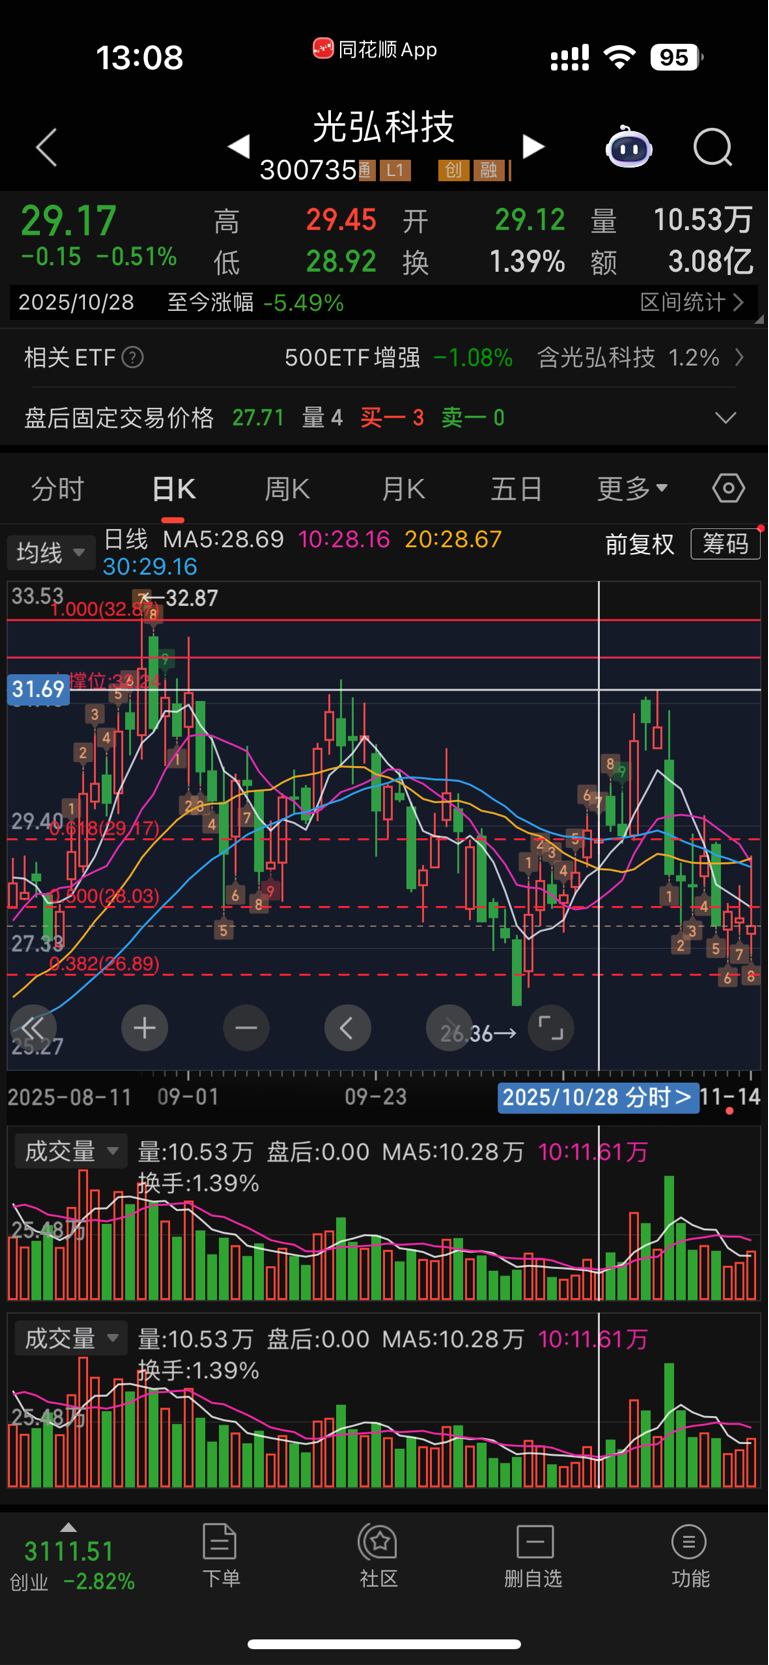Tap the help question mark beside 相关ETF
Image resolution: width=769 pixels, height=1665 pixels.
(x=132, y=357)
